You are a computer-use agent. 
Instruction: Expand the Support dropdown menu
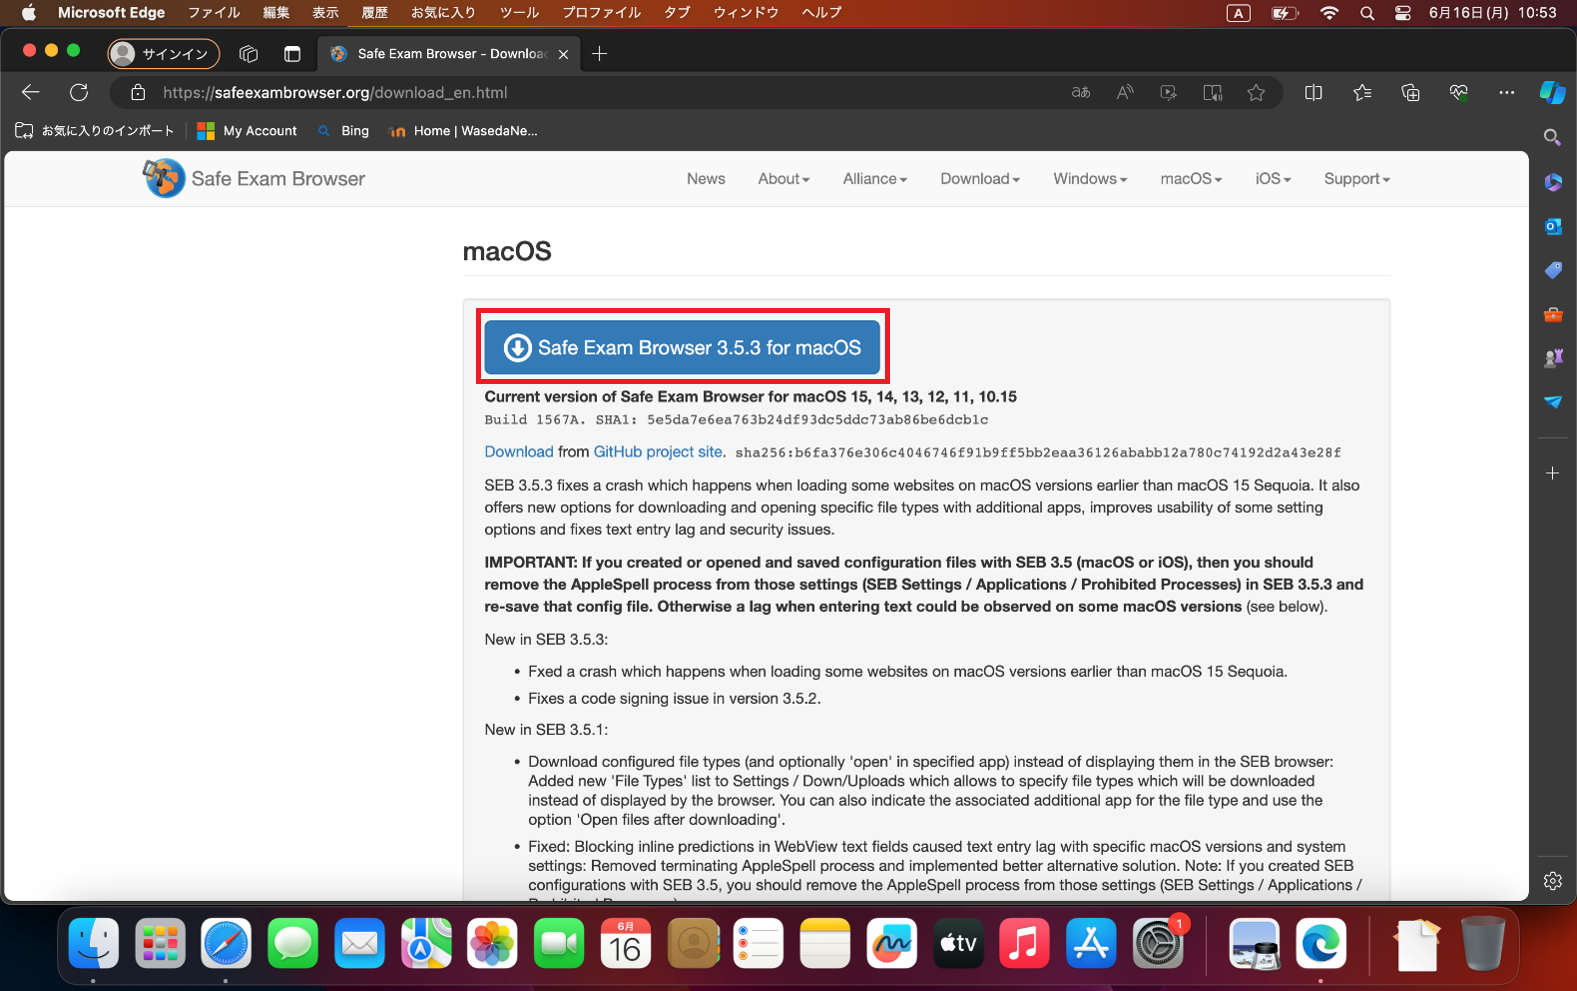click(1356, 179)
